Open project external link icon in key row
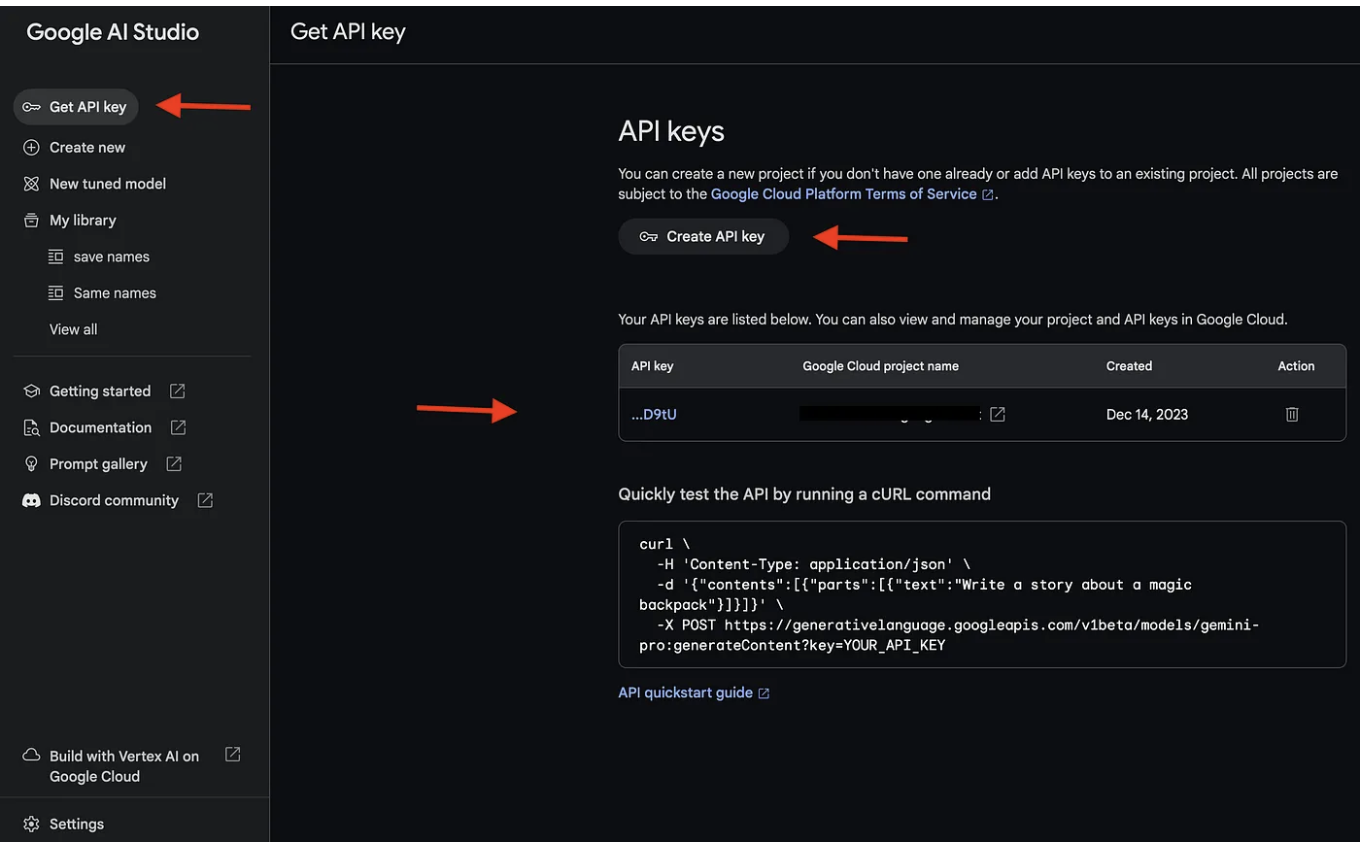The height and width of the screenshot is (842, 1362). [997, 414]
